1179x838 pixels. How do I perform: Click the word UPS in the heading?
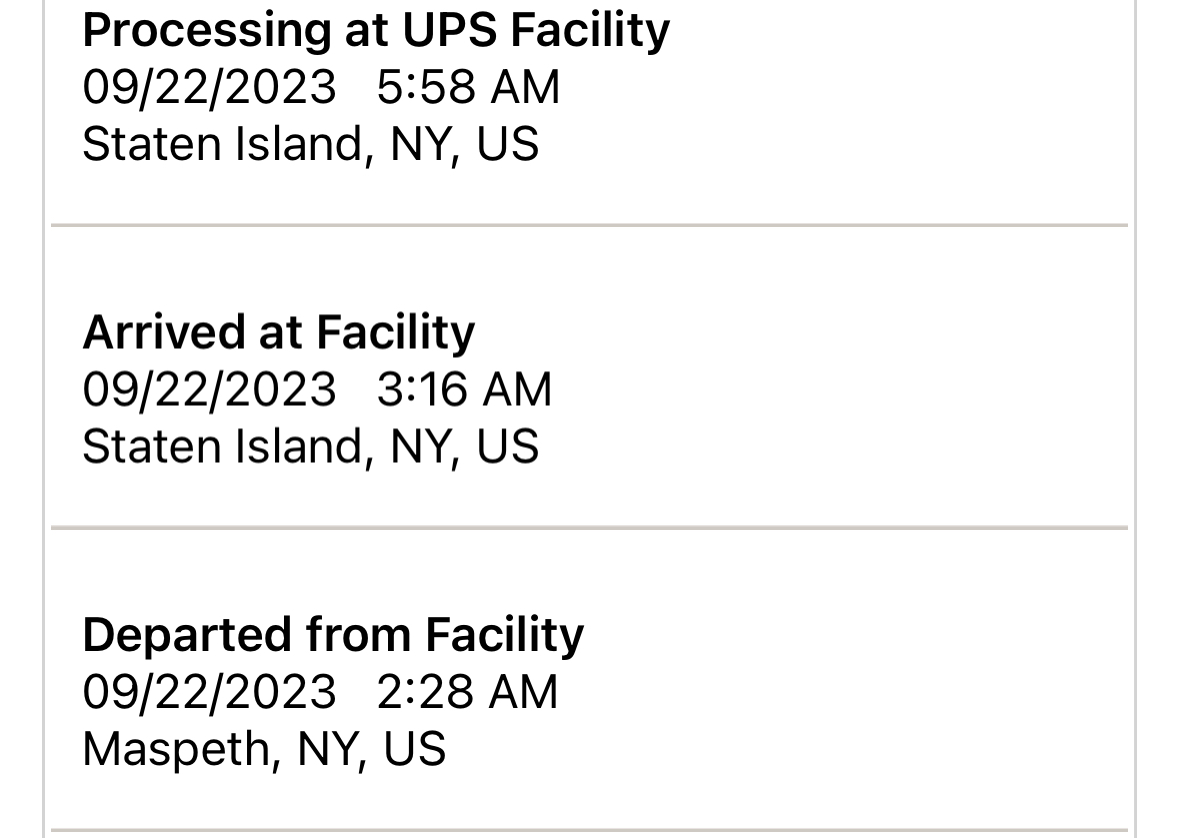(x=450, y=30)
